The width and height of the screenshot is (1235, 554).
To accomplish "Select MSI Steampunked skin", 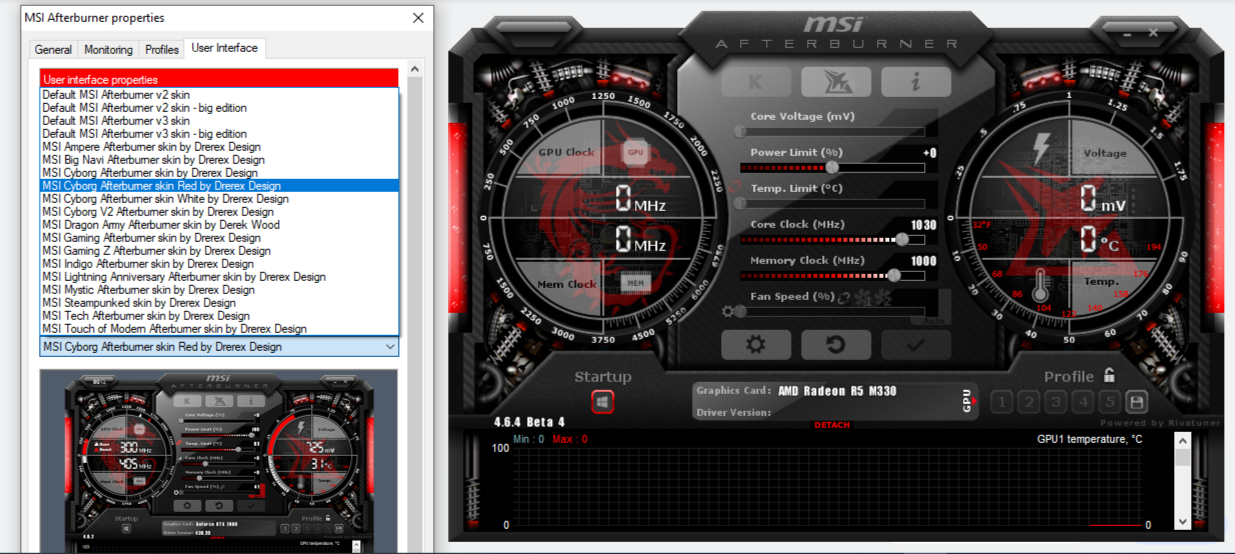I will [x=219, y=302].
